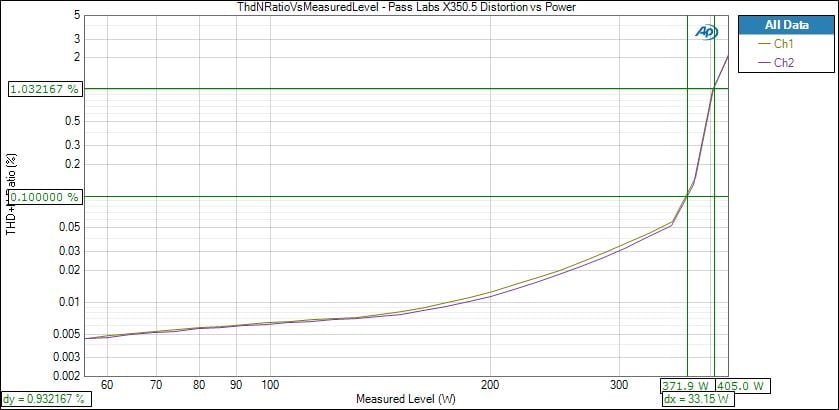Click the 0.100000 % cursor label

[44, 197]
